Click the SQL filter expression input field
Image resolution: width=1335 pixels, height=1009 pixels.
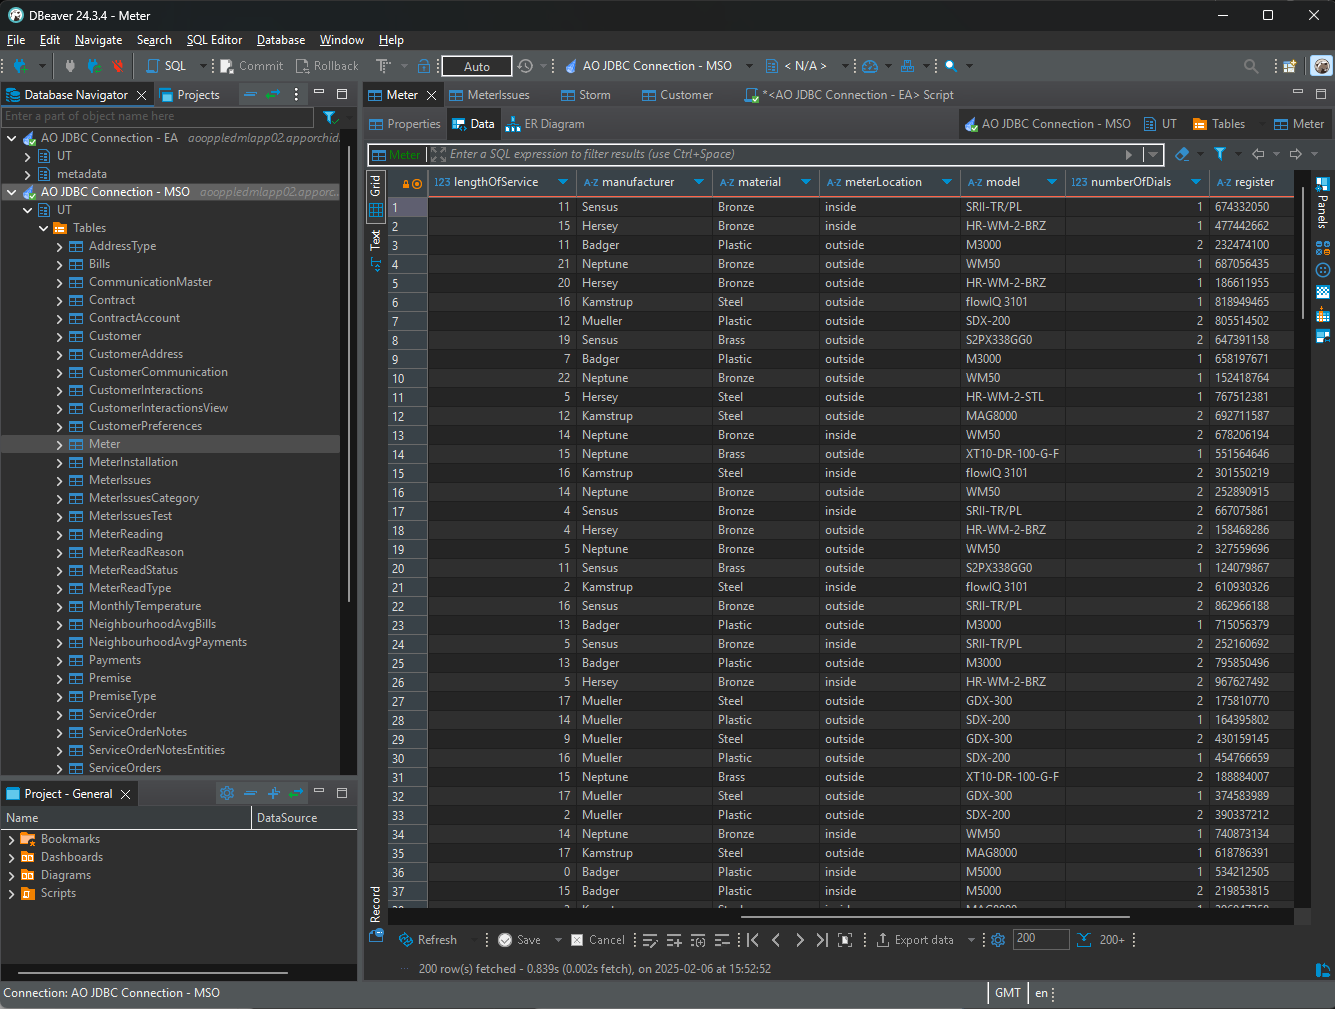(x=780, y=154)
